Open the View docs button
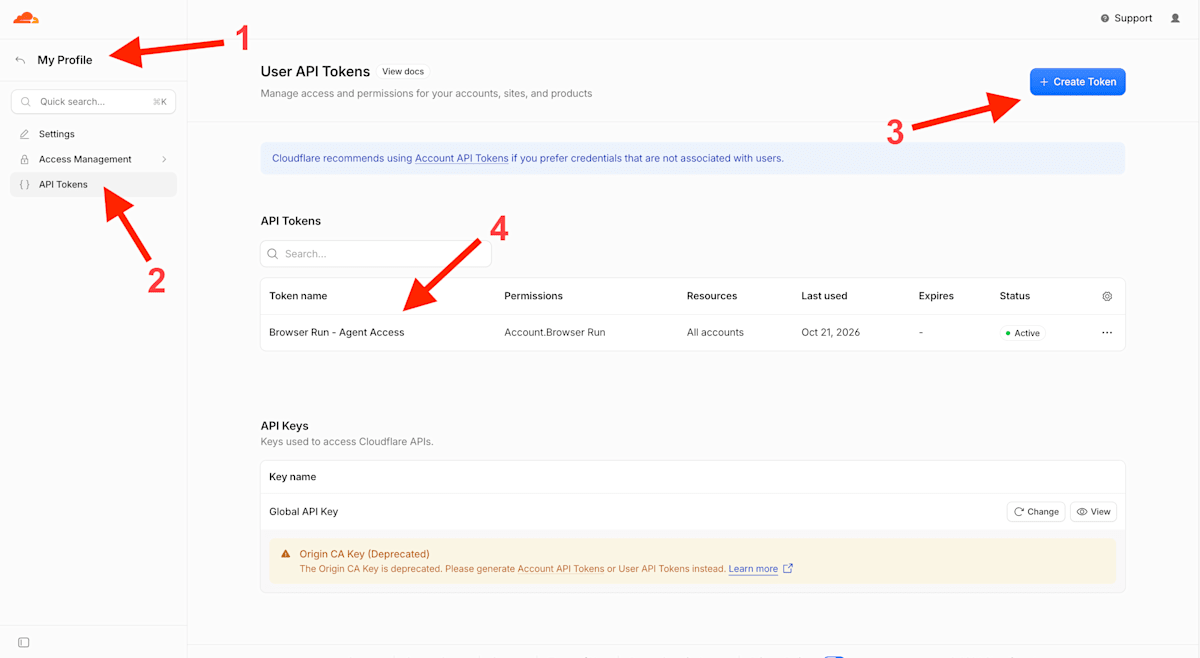1200x658 pixels. pyautogui.click(x=403, y=71)
